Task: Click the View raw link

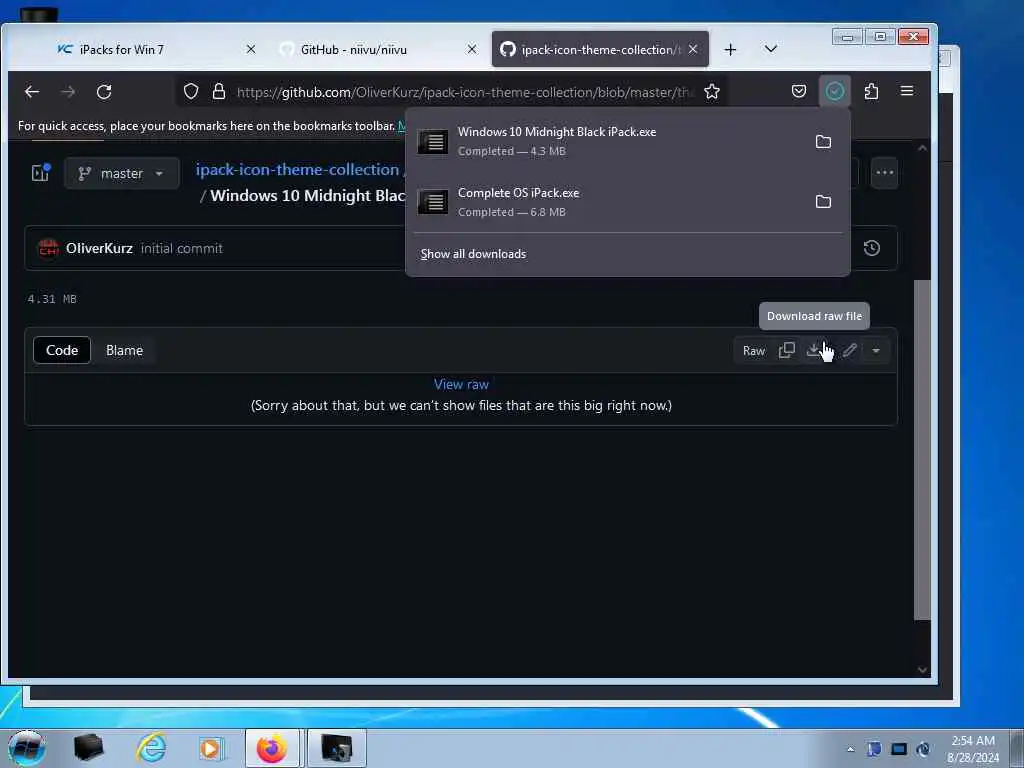Action: pos(461,385)
